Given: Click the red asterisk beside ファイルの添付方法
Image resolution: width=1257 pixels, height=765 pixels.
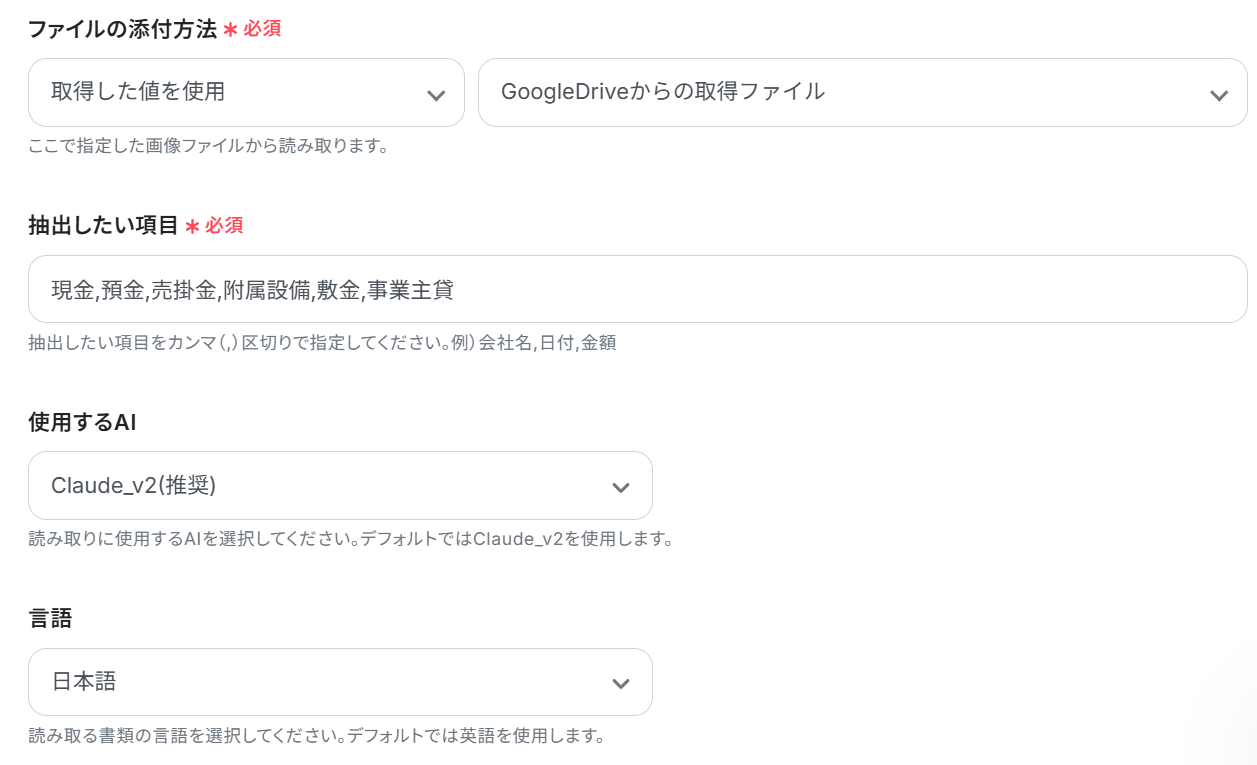Looking at the screenshot, I should 230,30.
